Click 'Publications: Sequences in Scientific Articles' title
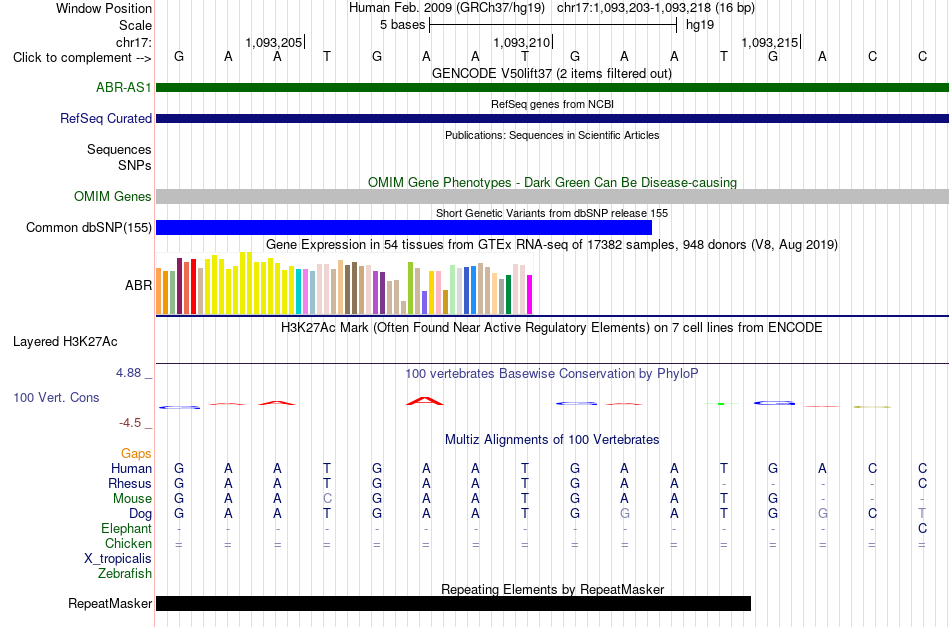 pos(552,135)
